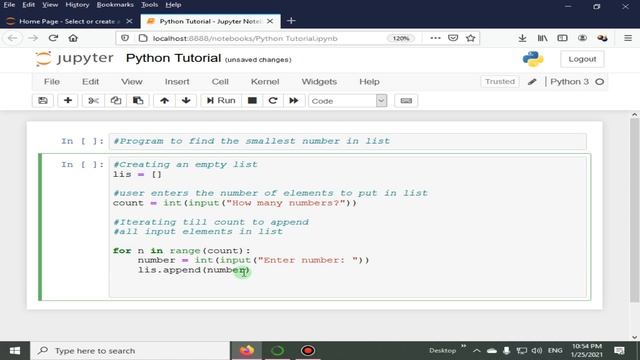Open the Widgets menu

click(319, 82)
